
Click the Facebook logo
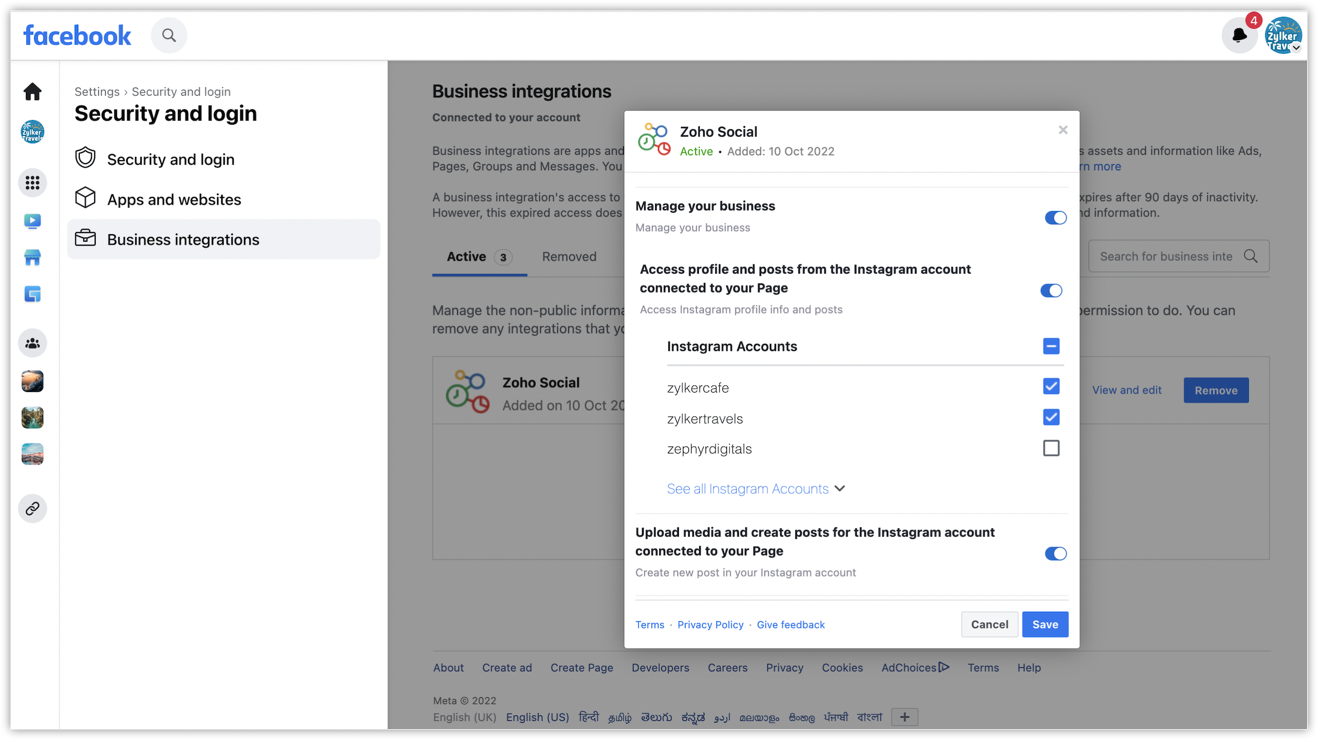point(77,36)
